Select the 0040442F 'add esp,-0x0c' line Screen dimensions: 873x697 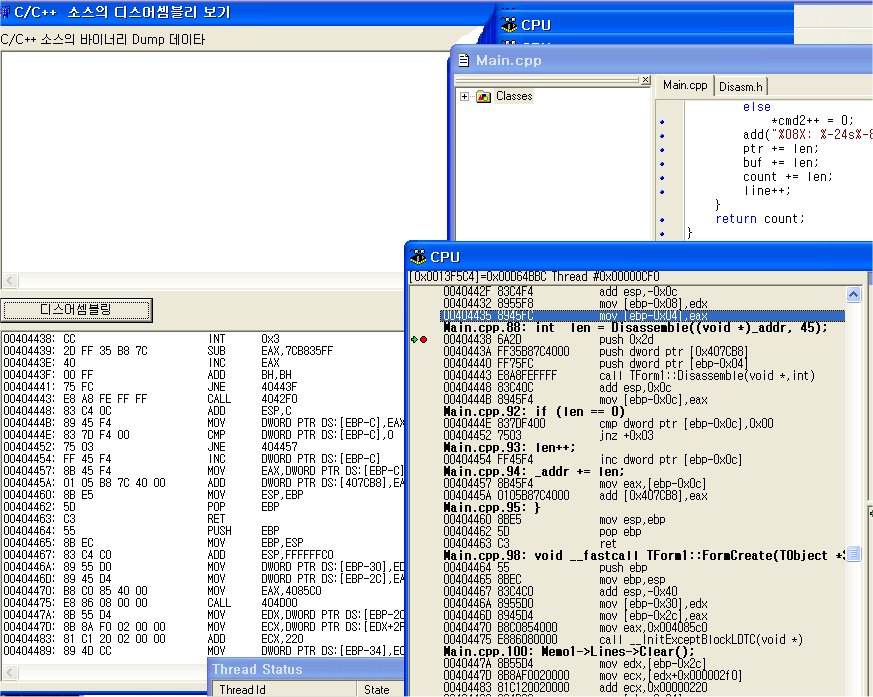(x=560, y=292)
